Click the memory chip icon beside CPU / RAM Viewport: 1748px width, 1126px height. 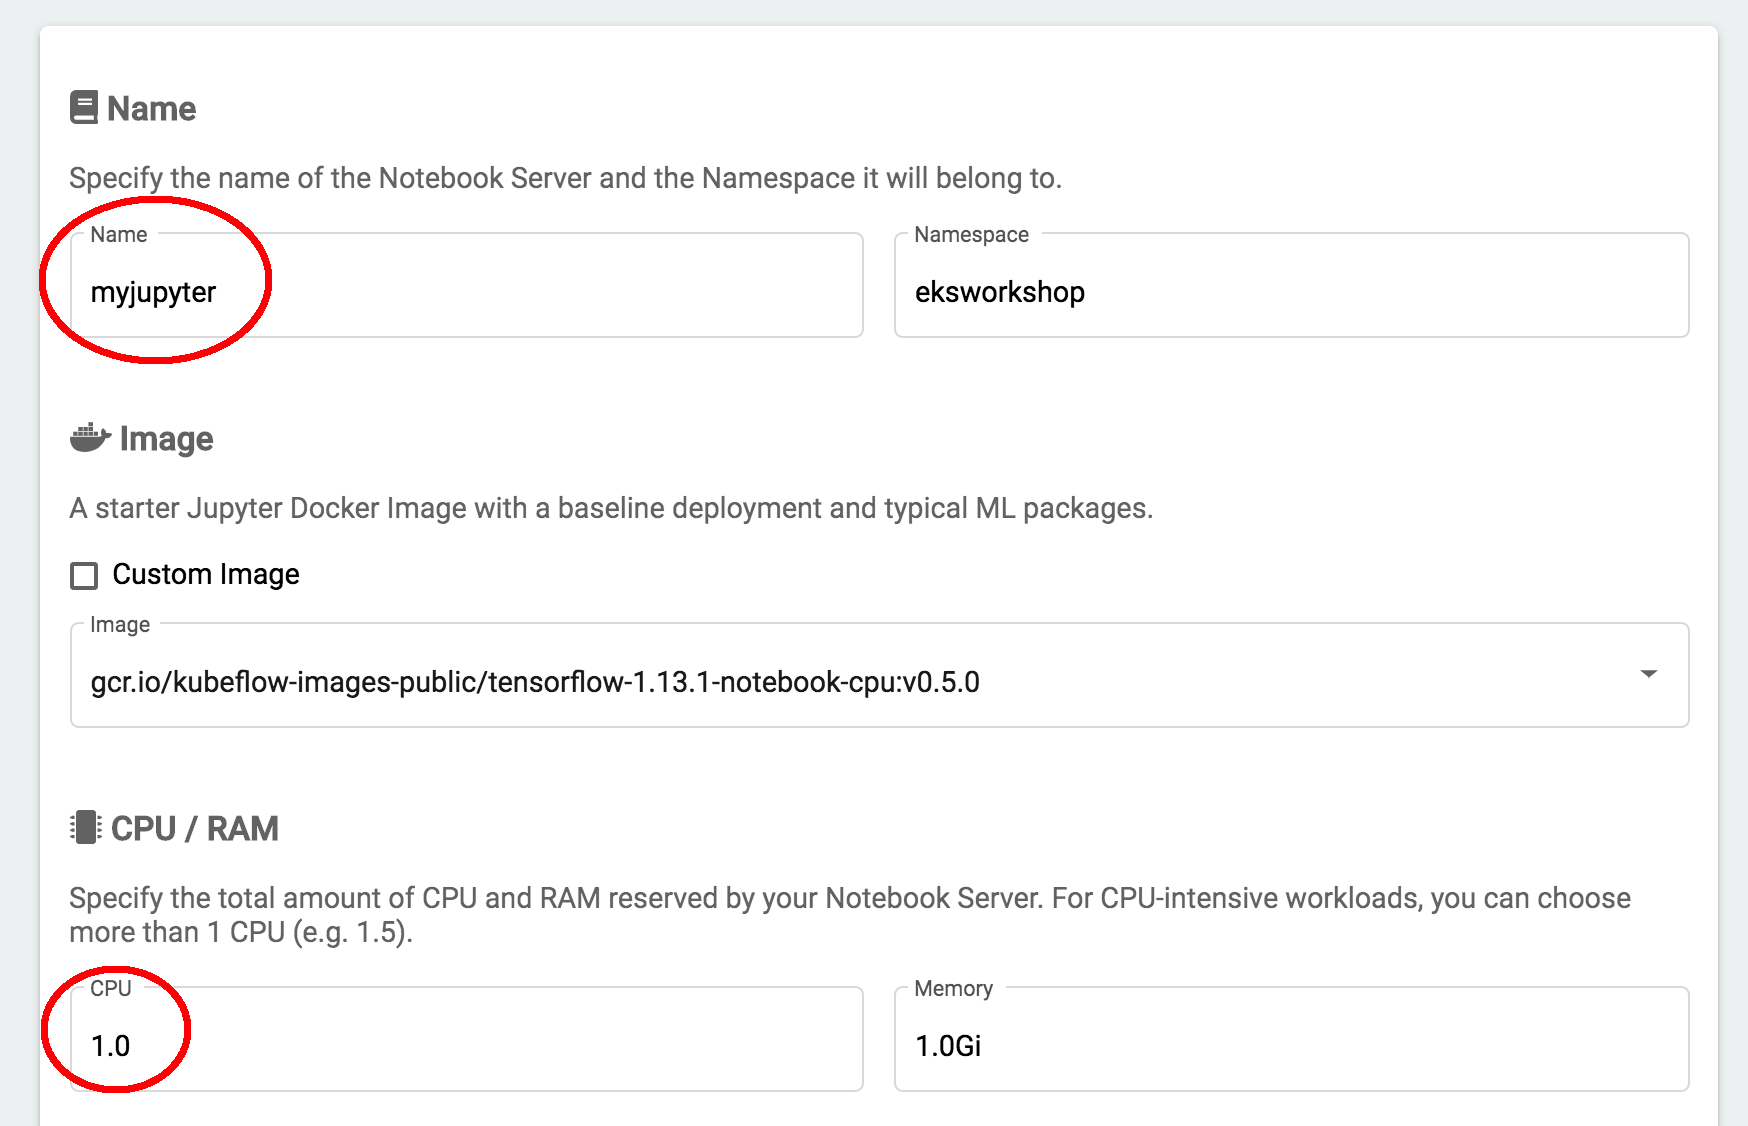[x=86, y=828]
